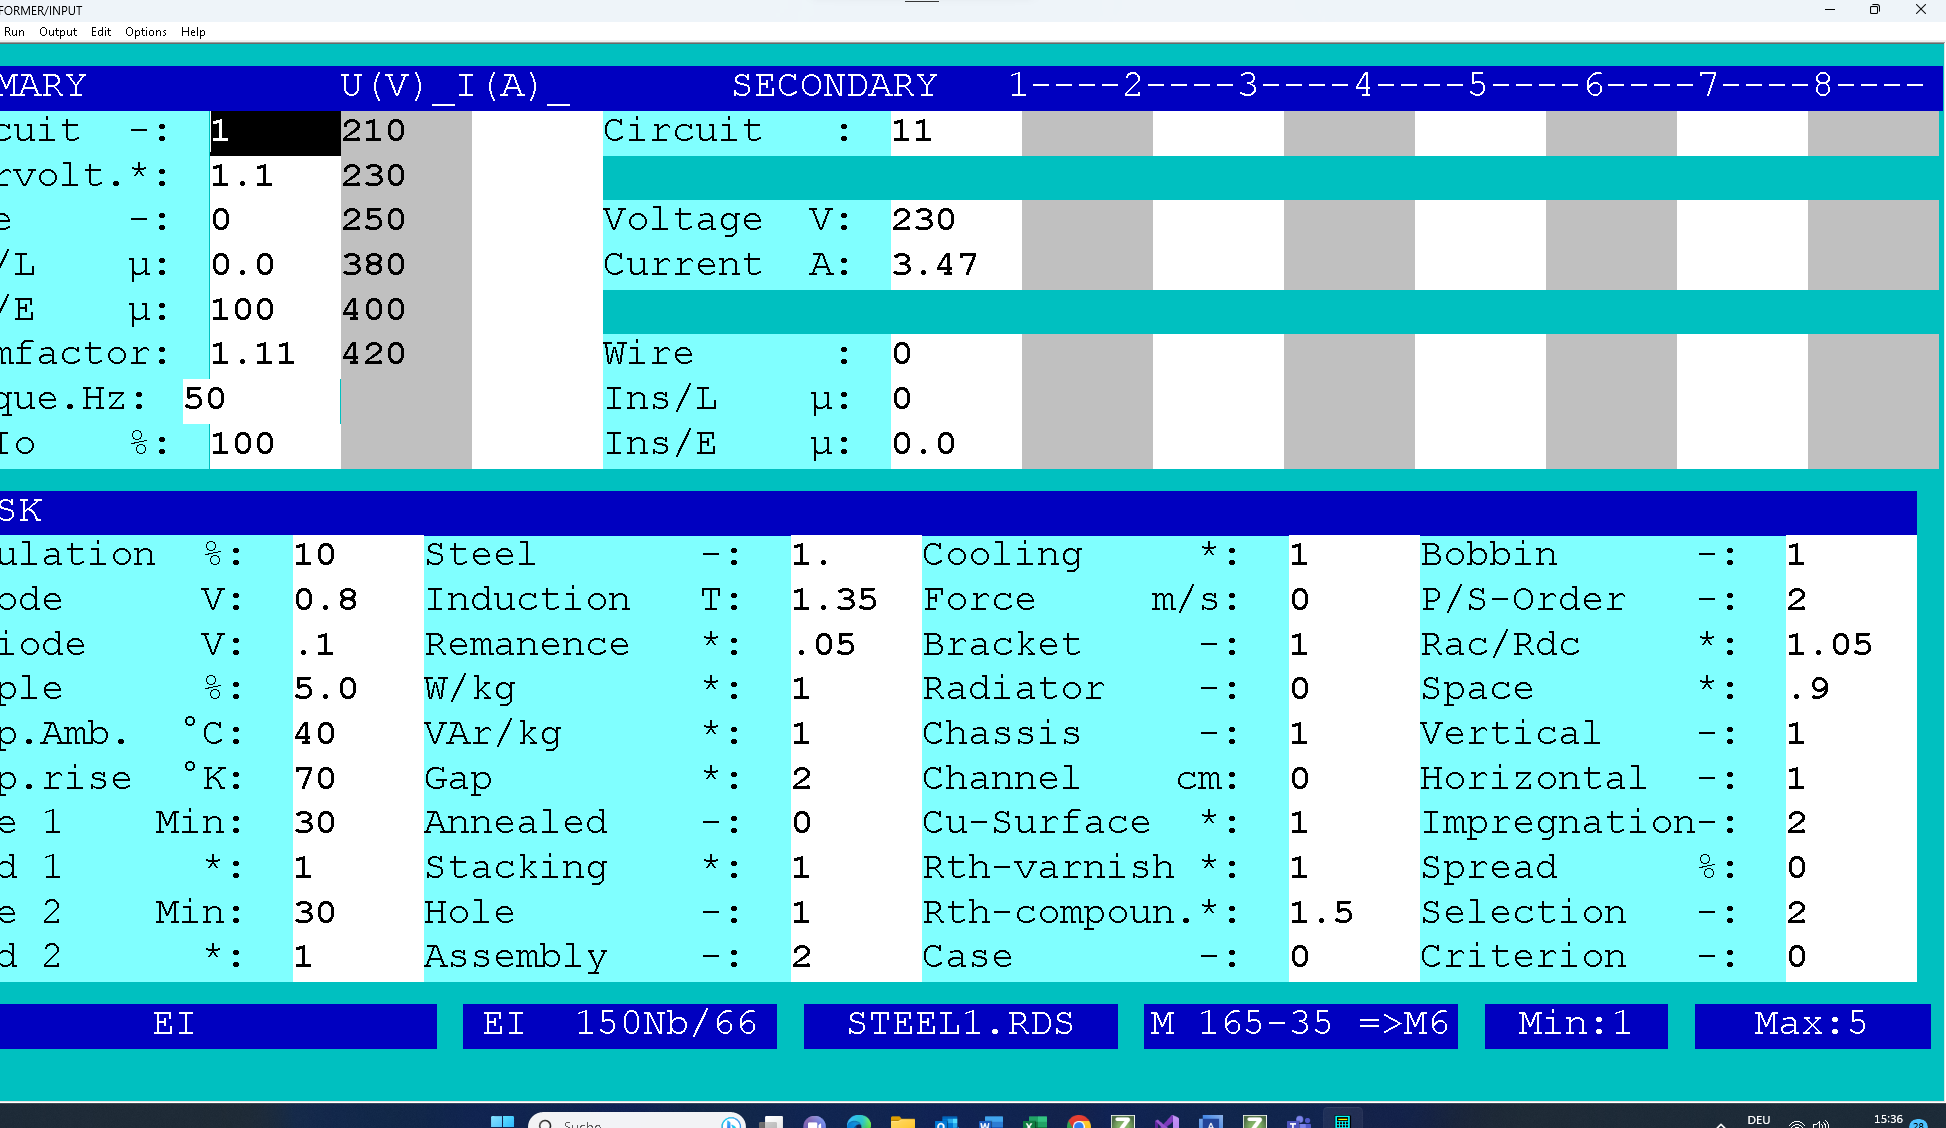
Task: Click the Temp. rise °K field 70
Action: click(358, 780)
